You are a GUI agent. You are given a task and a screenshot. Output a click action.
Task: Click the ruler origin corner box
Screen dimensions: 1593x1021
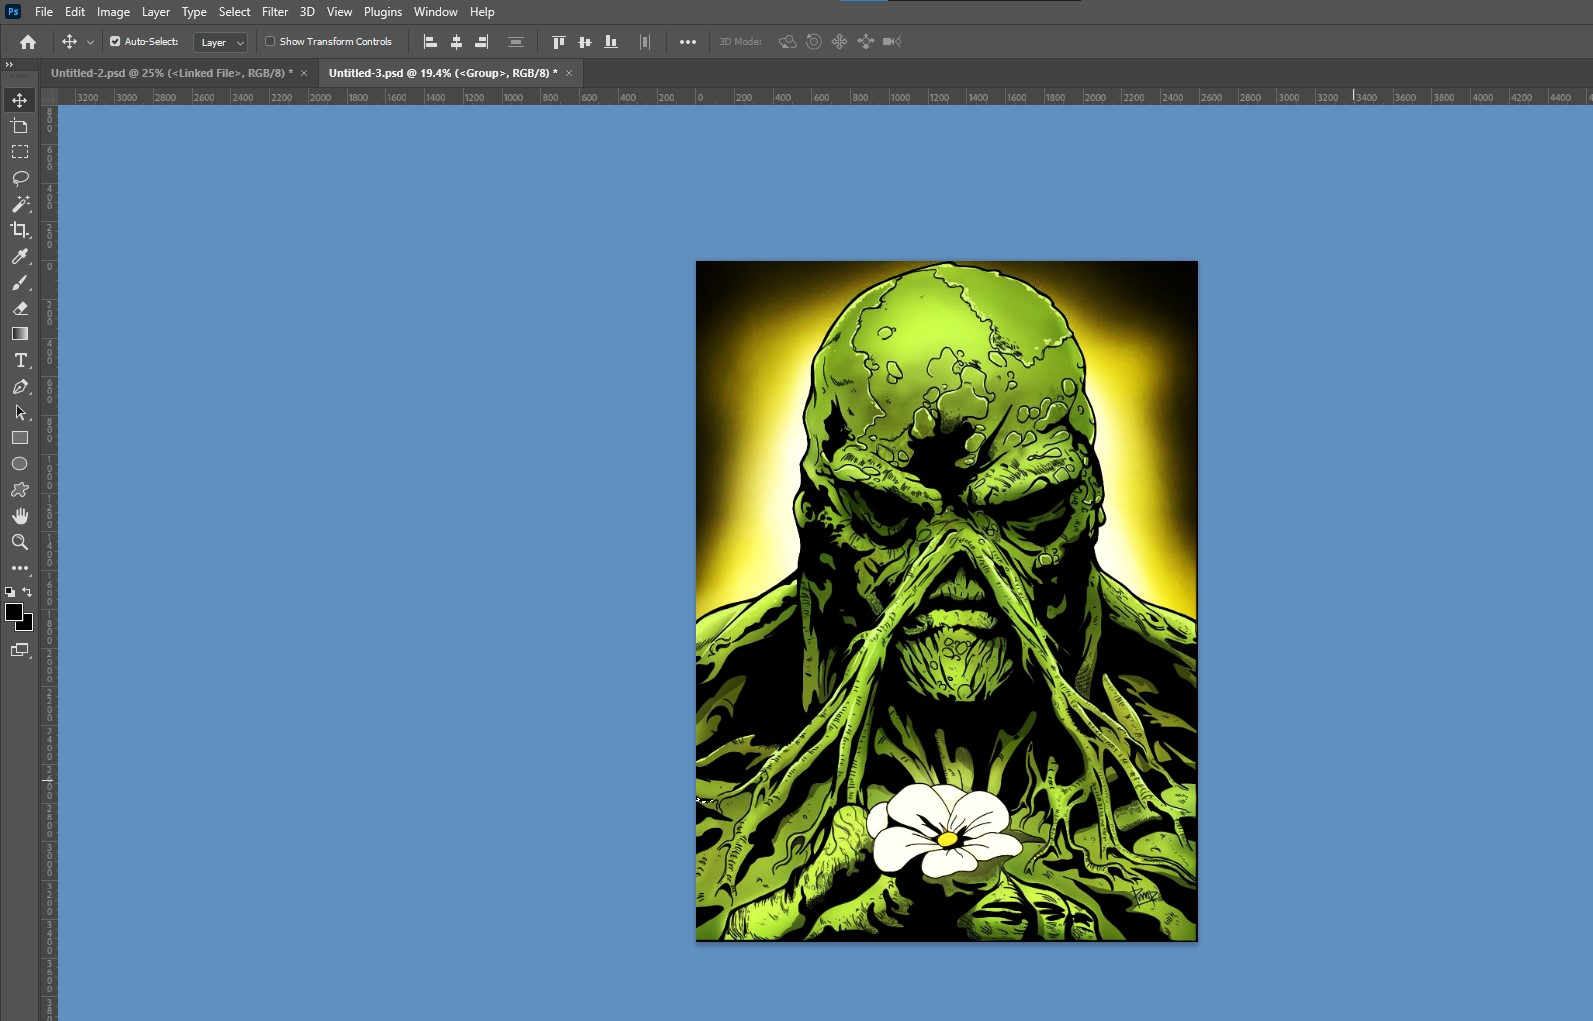(x=49, y=97)
